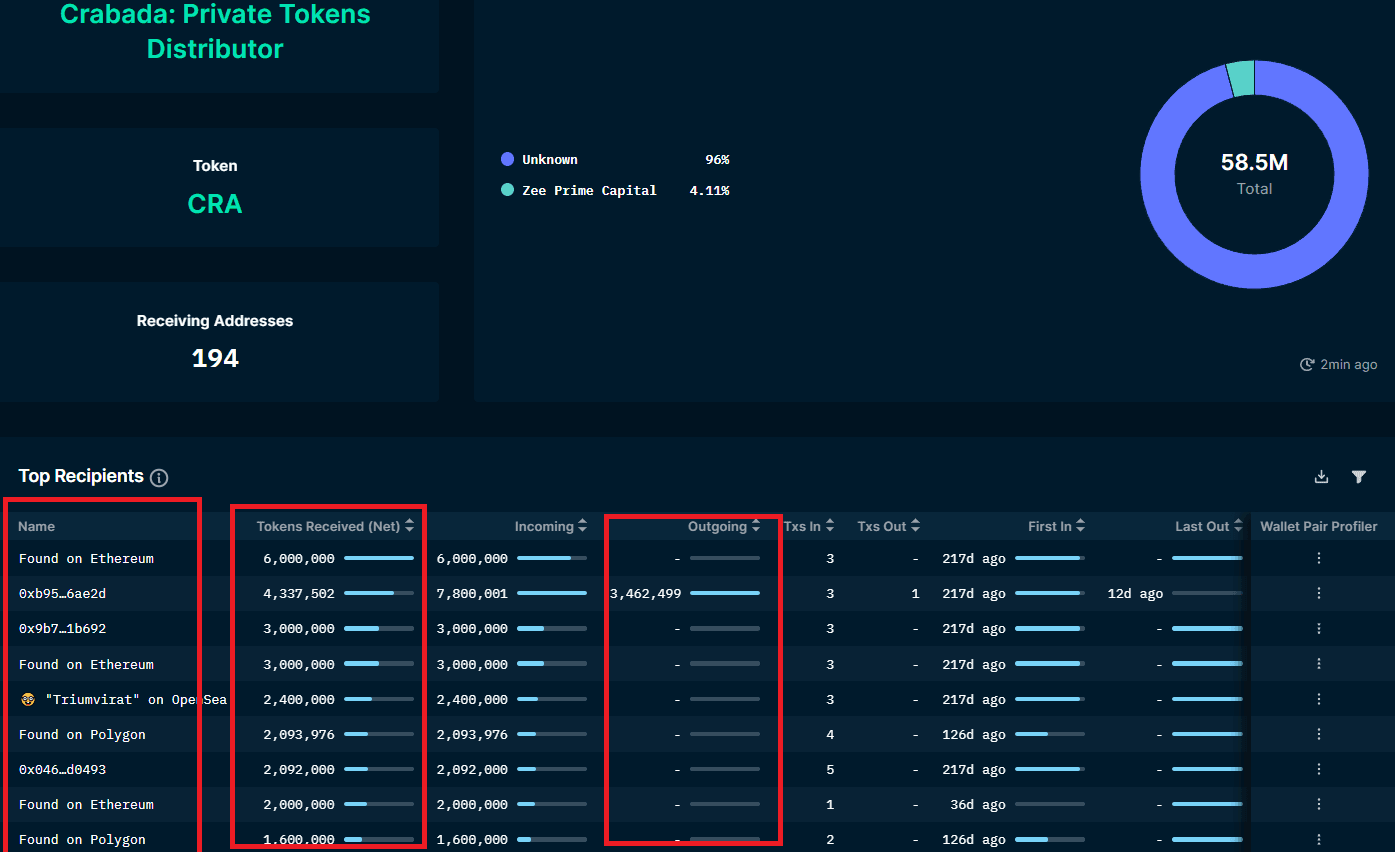Open the Top Recipients filter funnel
This screenshot has width=1395, height=852.
coord(1358,477)
